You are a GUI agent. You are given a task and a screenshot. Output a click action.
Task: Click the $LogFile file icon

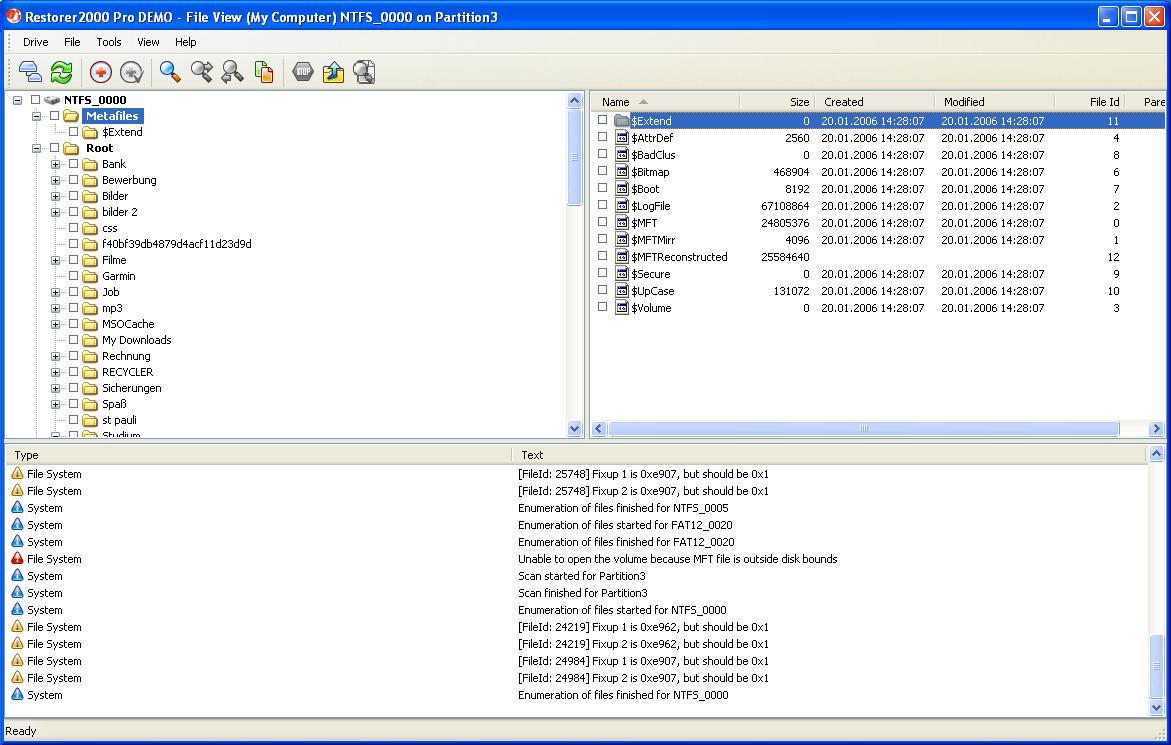pos(622,205)
